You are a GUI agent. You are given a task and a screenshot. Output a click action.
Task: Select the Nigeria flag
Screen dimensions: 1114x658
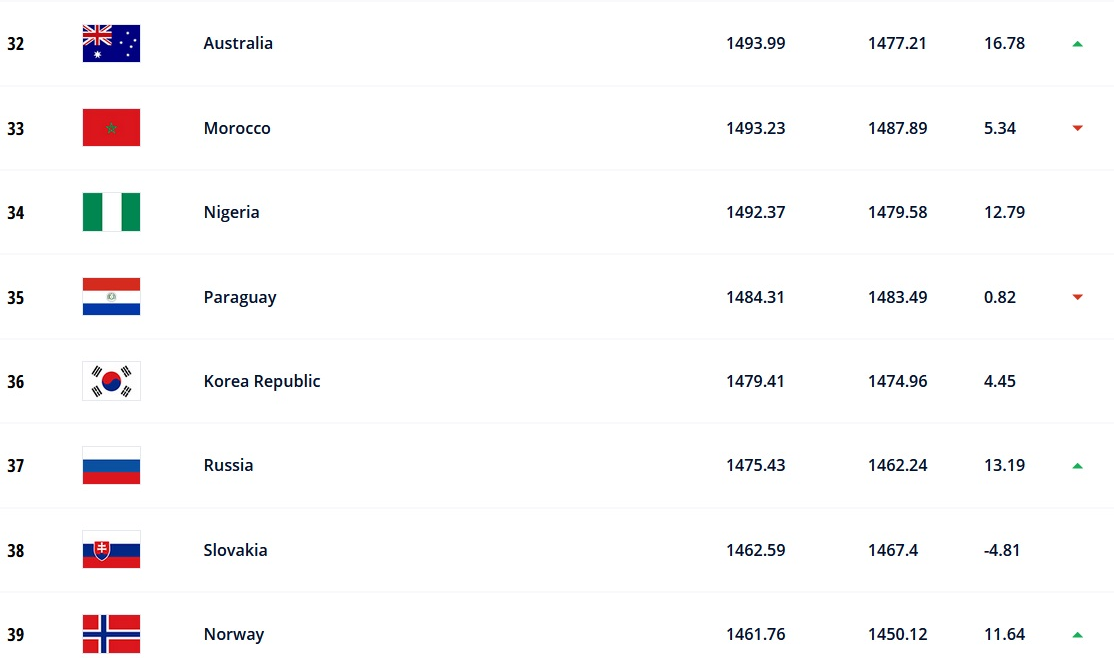(111, 212)
